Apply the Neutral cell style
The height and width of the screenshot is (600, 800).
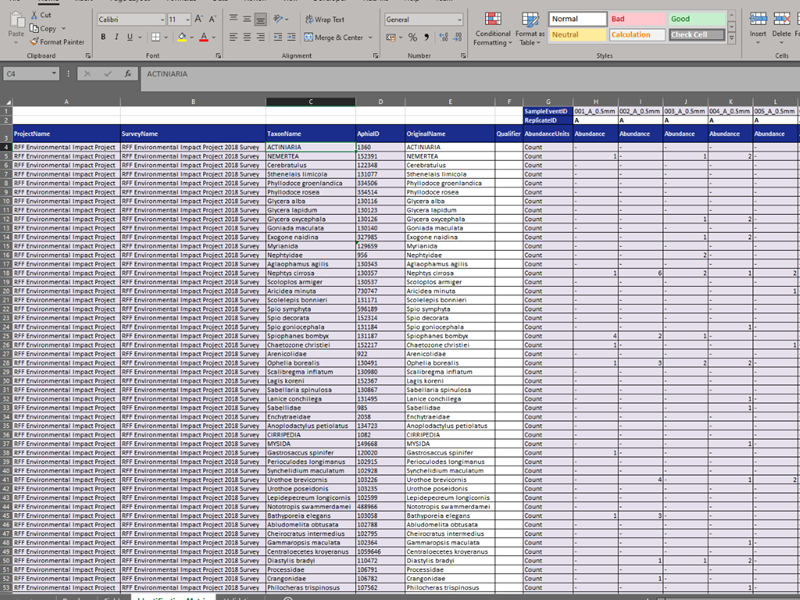click(576, 35)
